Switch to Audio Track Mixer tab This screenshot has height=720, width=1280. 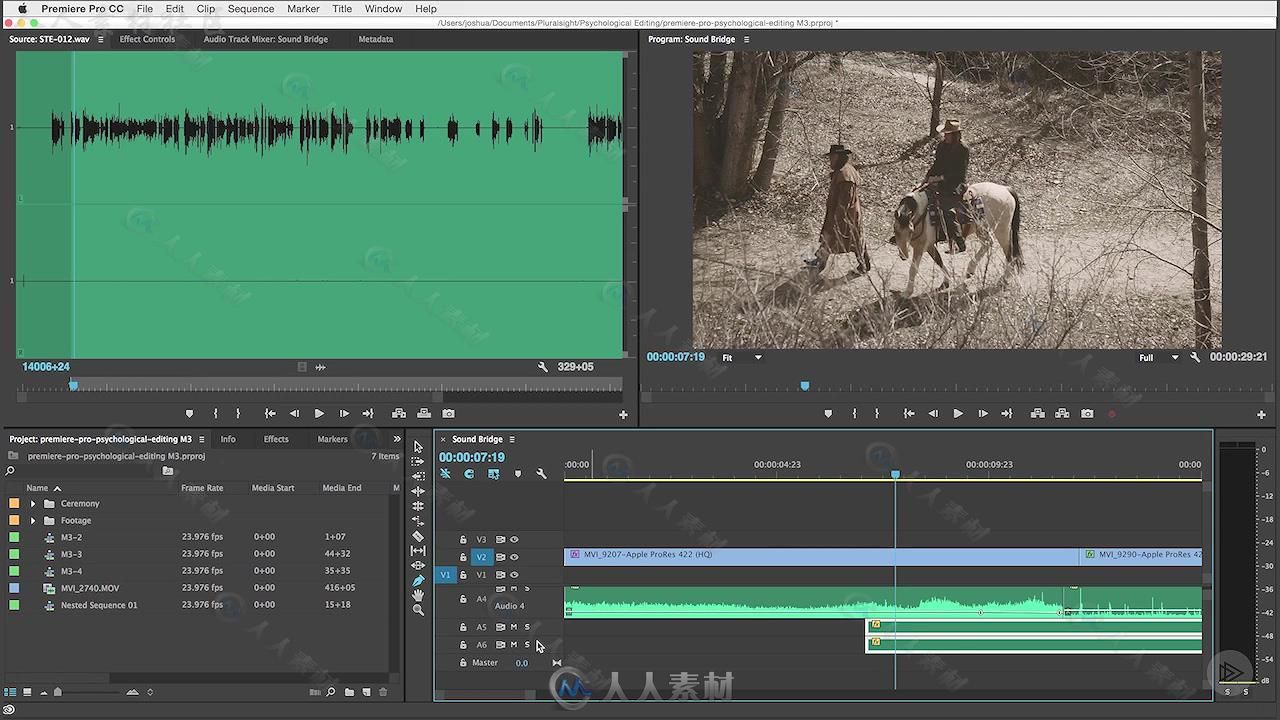pos(266,39)
